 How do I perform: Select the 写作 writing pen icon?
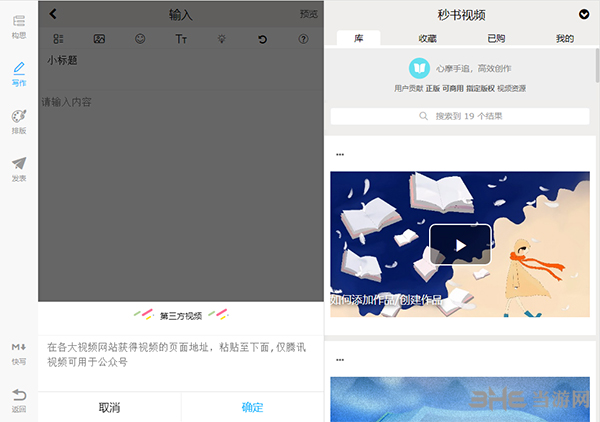tap(18, 73)
